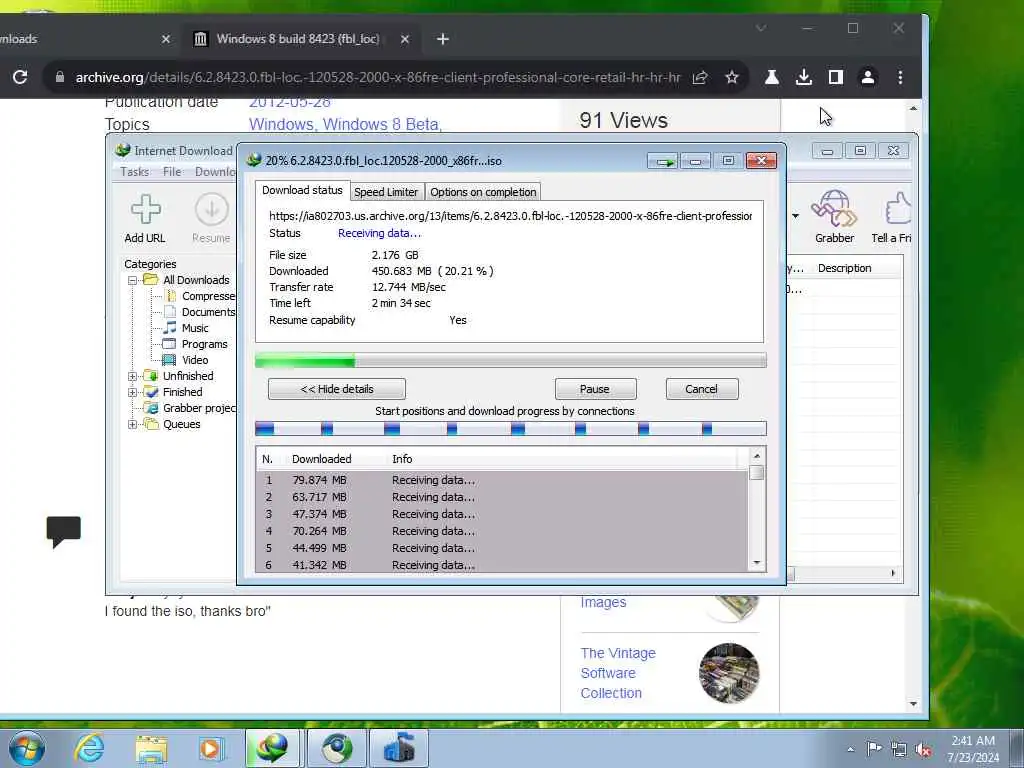Open the Windows Start menu
The image size is (1024, 768).
pos(27,748)
